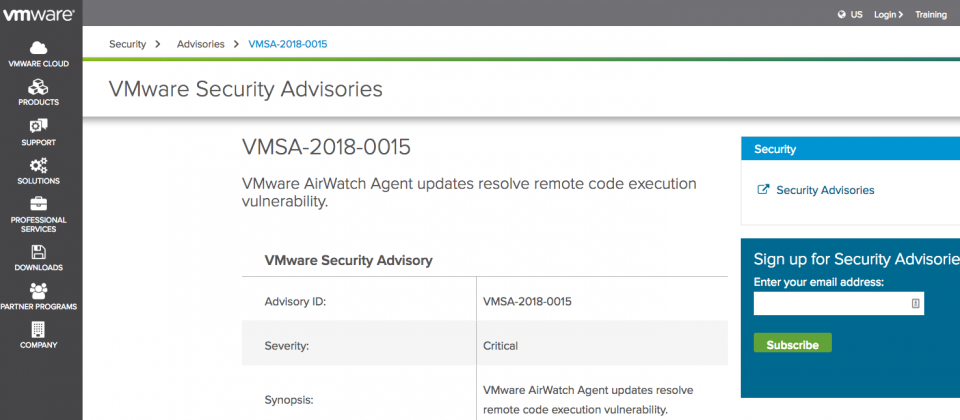Click the advisory summary below the heading
The width and height of the screenshot is (960, 420).
pos(470,193)
